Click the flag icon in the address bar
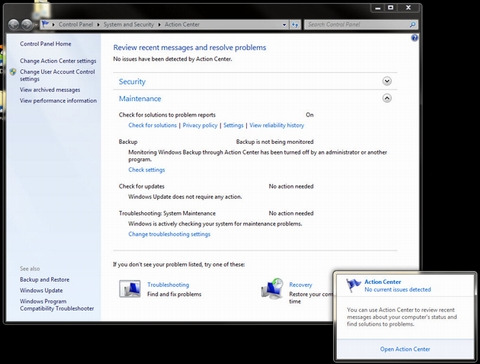 coord(45,24)
